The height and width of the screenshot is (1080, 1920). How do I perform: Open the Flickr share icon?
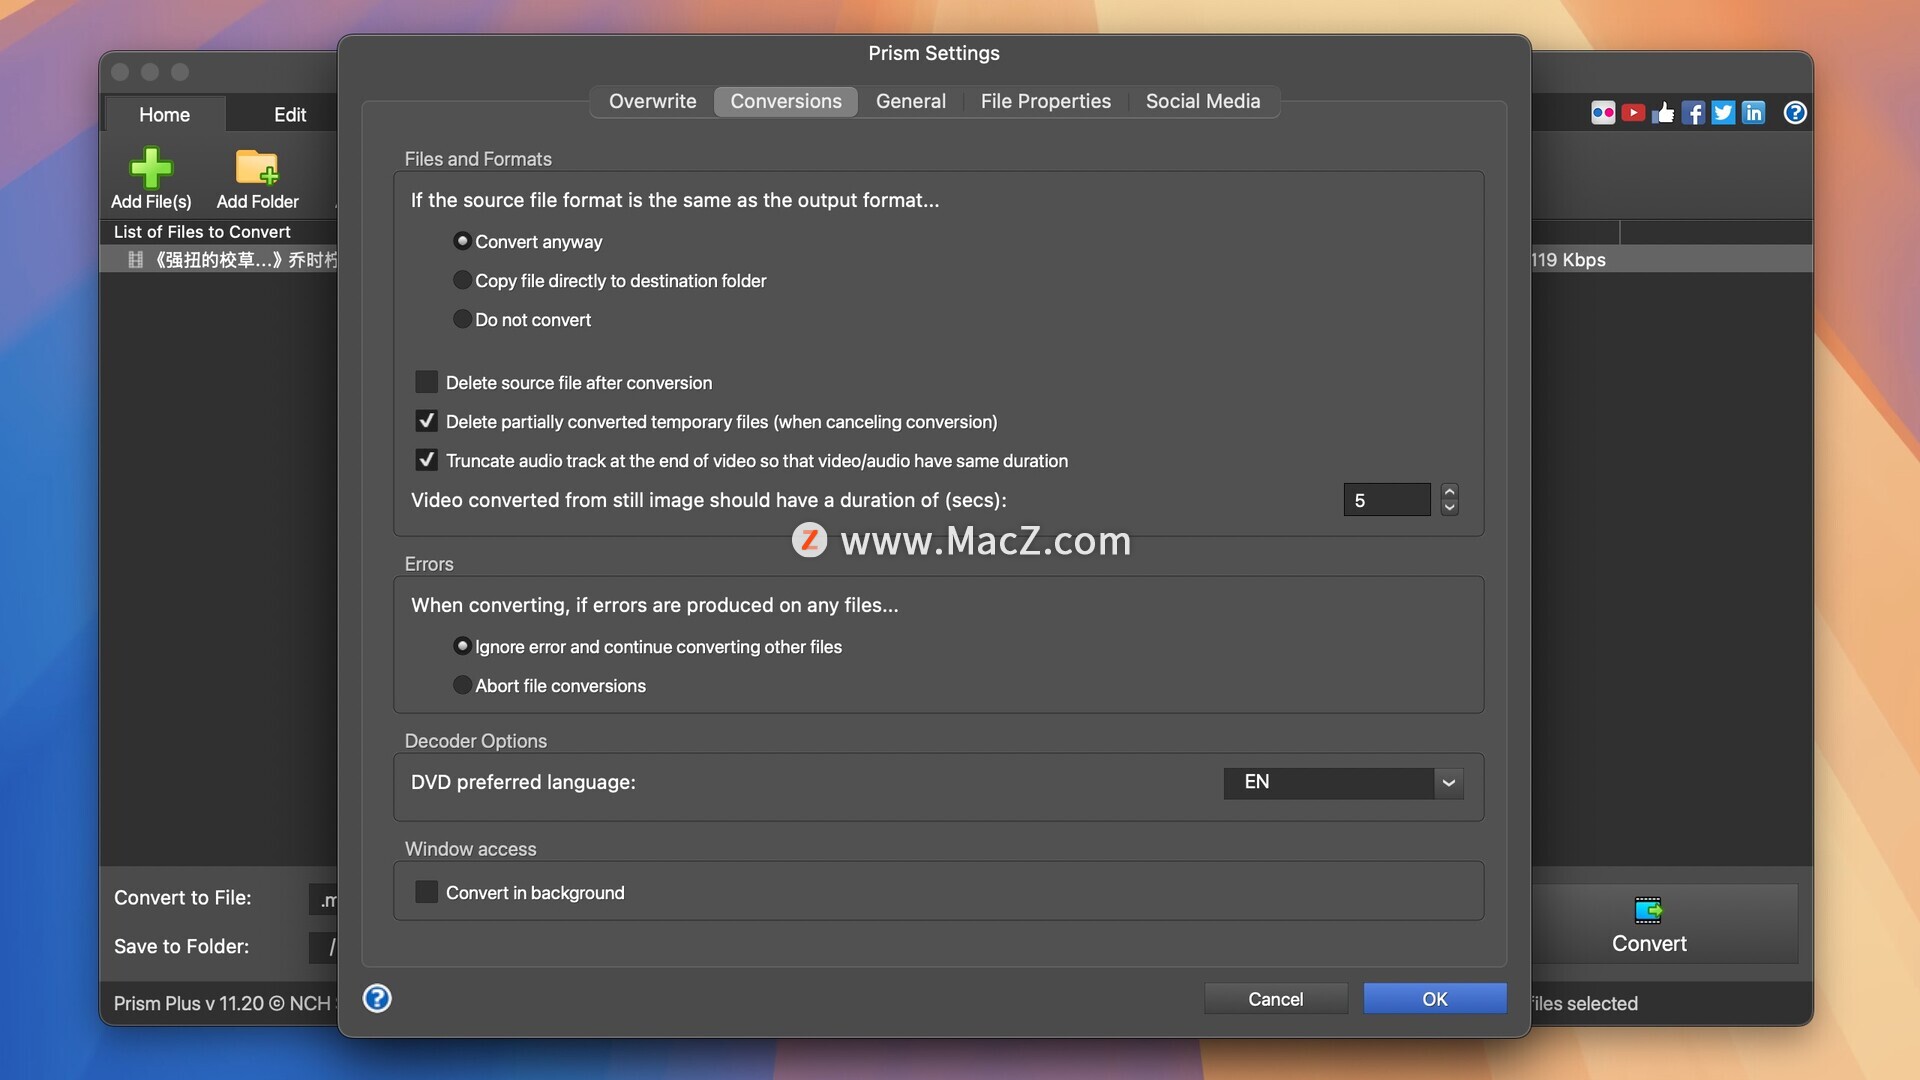(1603, 113)
